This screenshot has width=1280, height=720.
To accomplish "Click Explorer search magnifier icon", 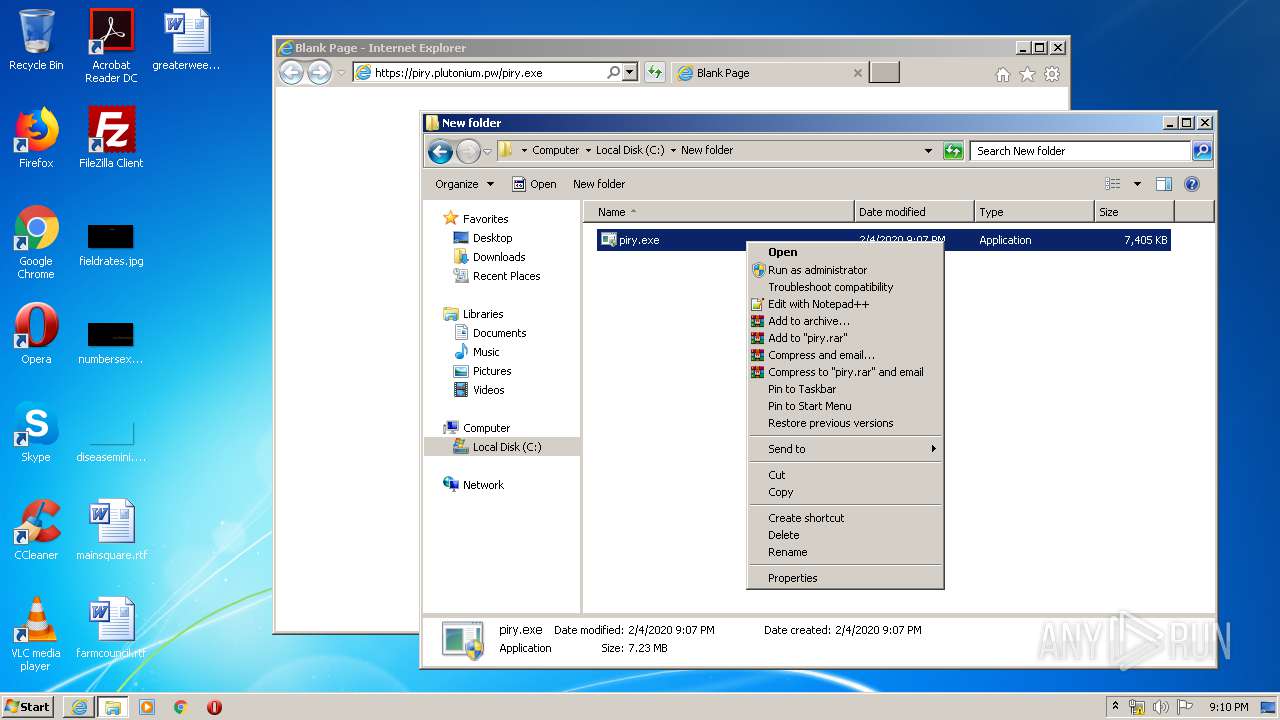I will tap(1202, 151).
